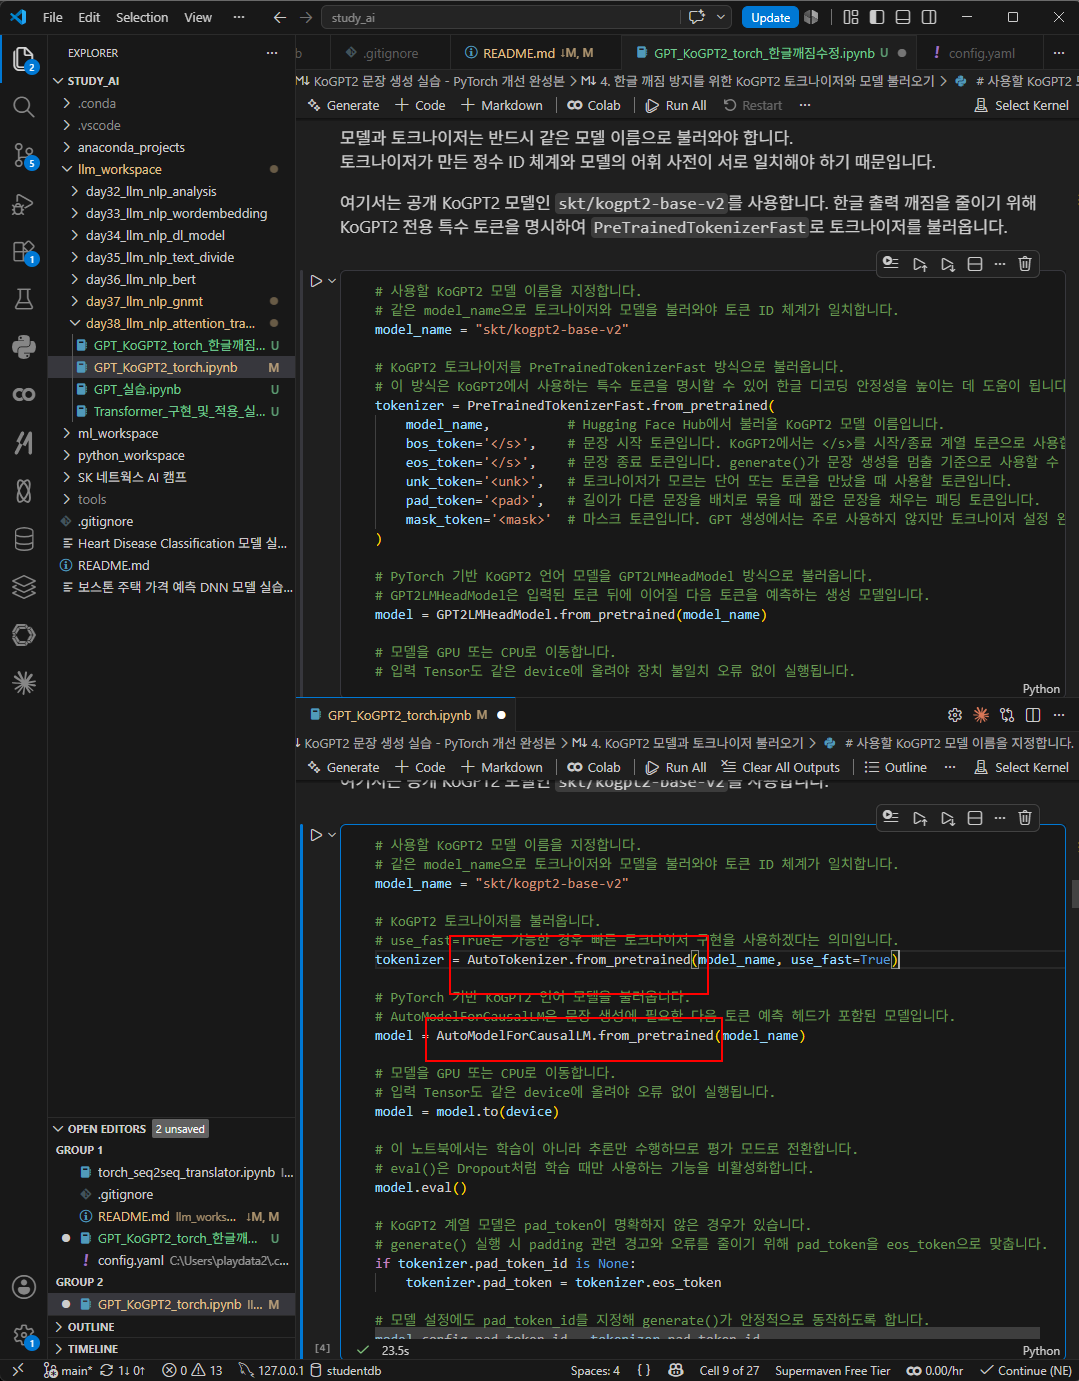Split the upper cell using toolbar icon

(x=975, y=264)
